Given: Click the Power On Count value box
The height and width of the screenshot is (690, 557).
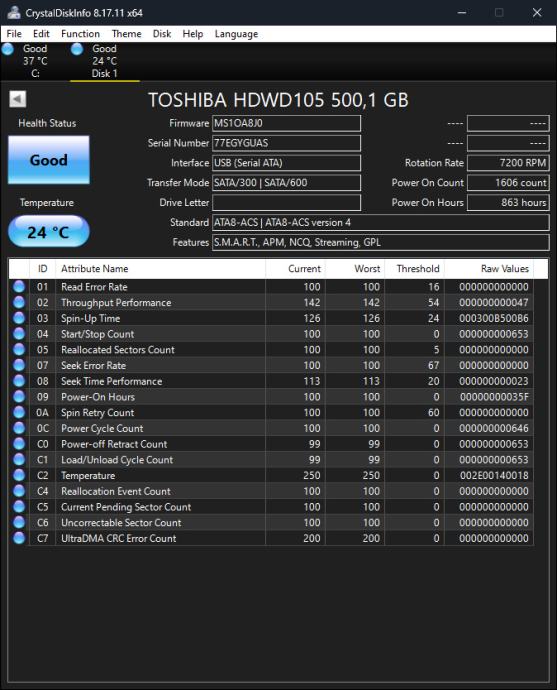Looking at the screenshot, I should pos(508,183).
